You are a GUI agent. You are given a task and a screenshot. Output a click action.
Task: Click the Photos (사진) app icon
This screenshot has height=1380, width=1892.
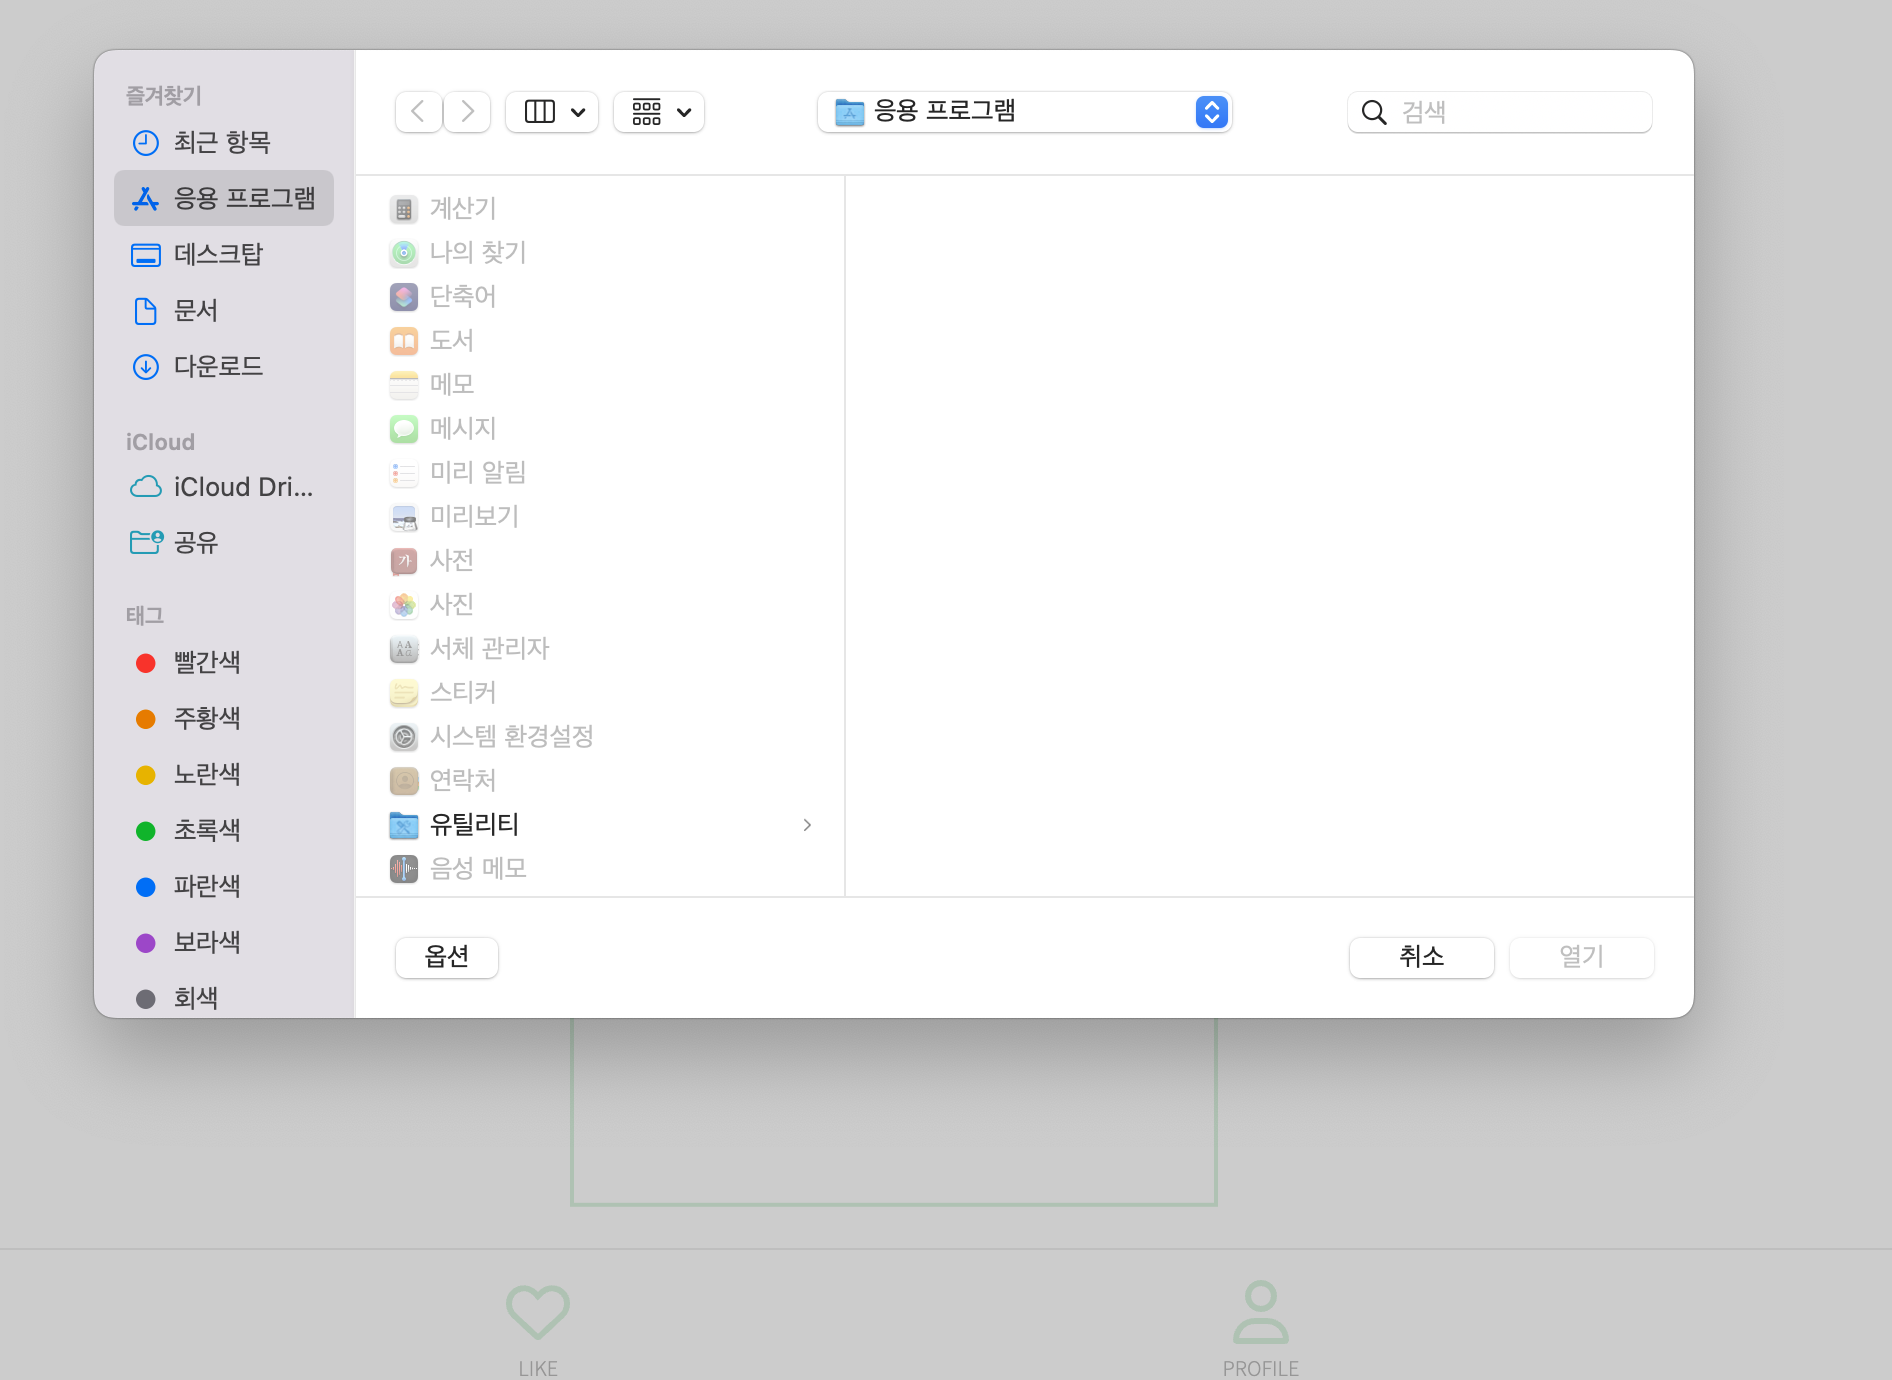(x=404, y=605)
